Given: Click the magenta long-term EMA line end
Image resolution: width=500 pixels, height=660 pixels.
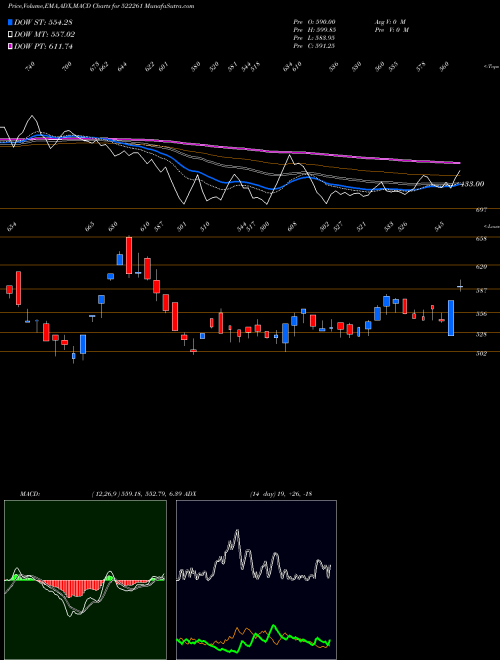Looking at the screenshot, I should 458,162.
